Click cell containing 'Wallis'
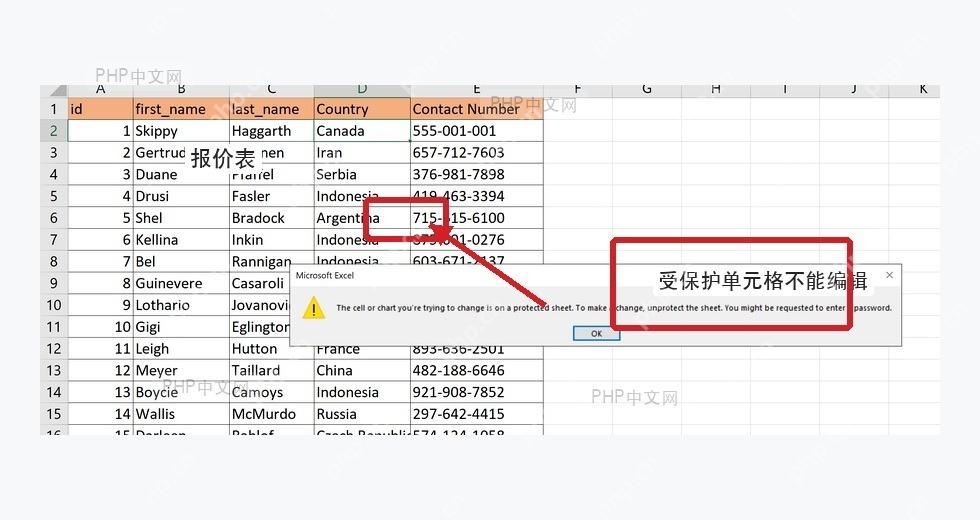The image size is (980, 520). tap(181, 414)
